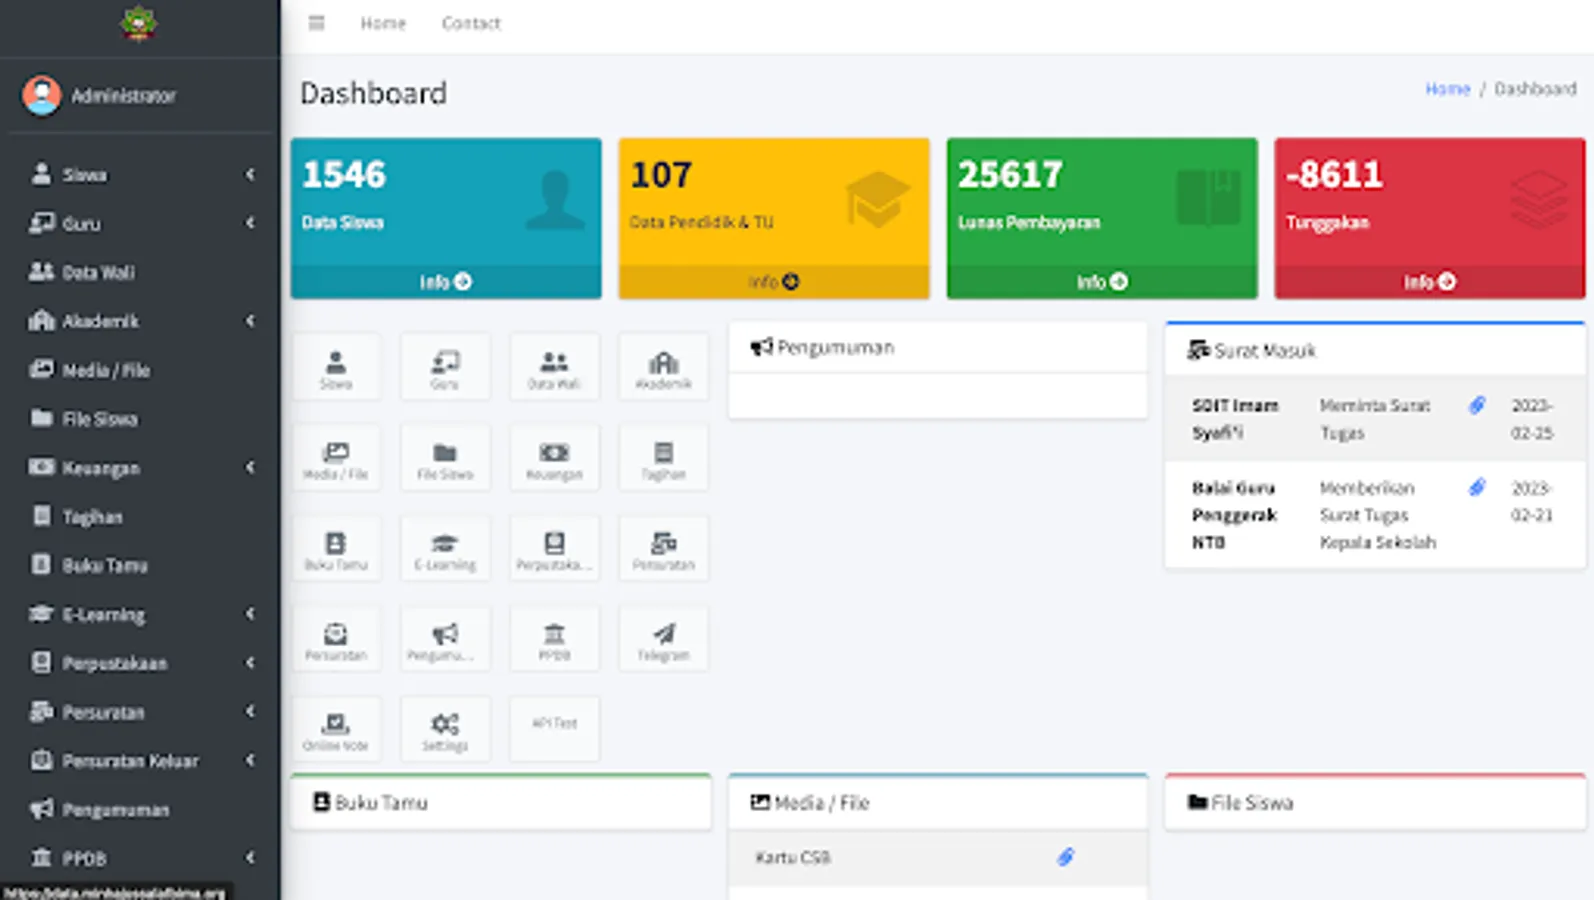The width and height of the screenshot is (1594, 900).
Task: Expand the PPDB sidebar submenu arrow
Action: click(250, 858)
